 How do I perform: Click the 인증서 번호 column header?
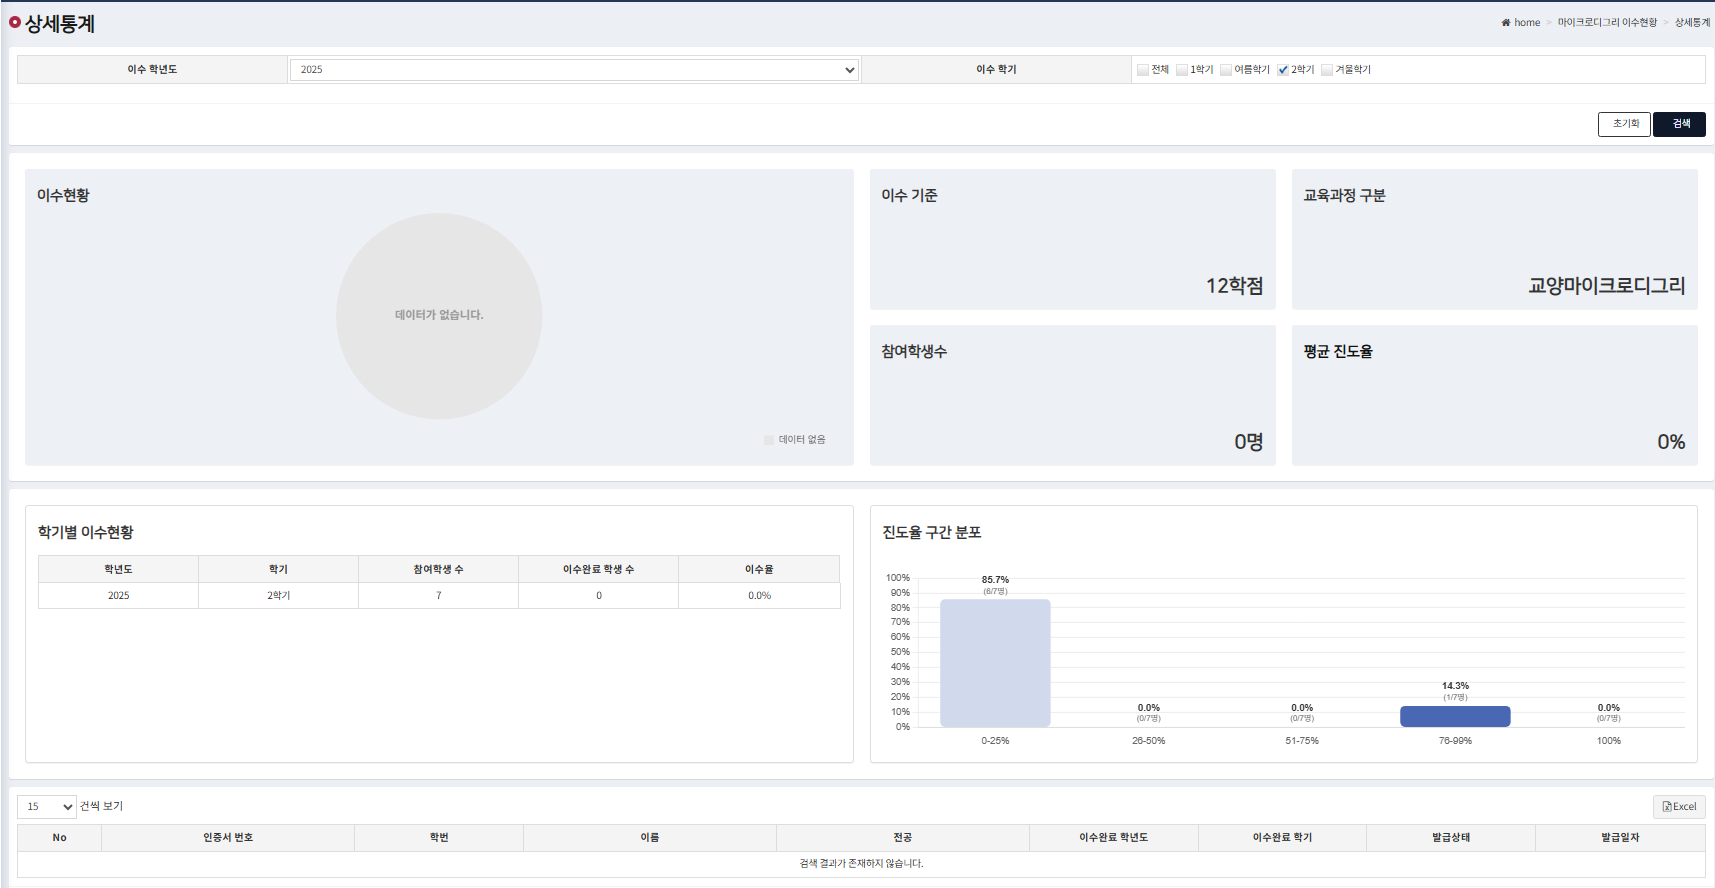pyautogui.click(x=228, y=838)
